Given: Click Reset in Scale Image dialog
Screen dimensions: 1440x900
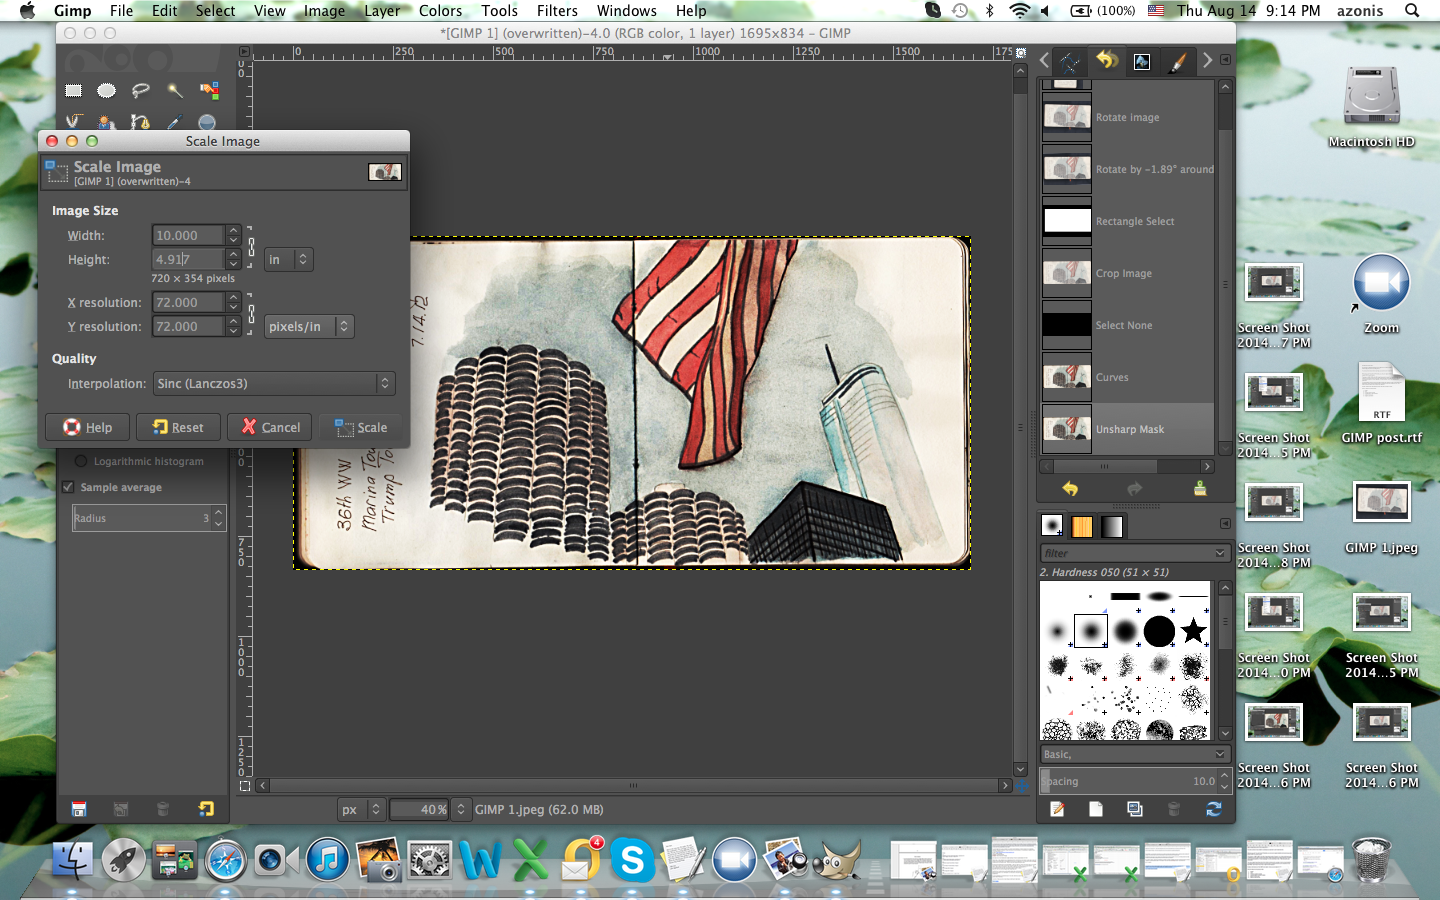Looking at the screenshot, I should tap(178, 427).
